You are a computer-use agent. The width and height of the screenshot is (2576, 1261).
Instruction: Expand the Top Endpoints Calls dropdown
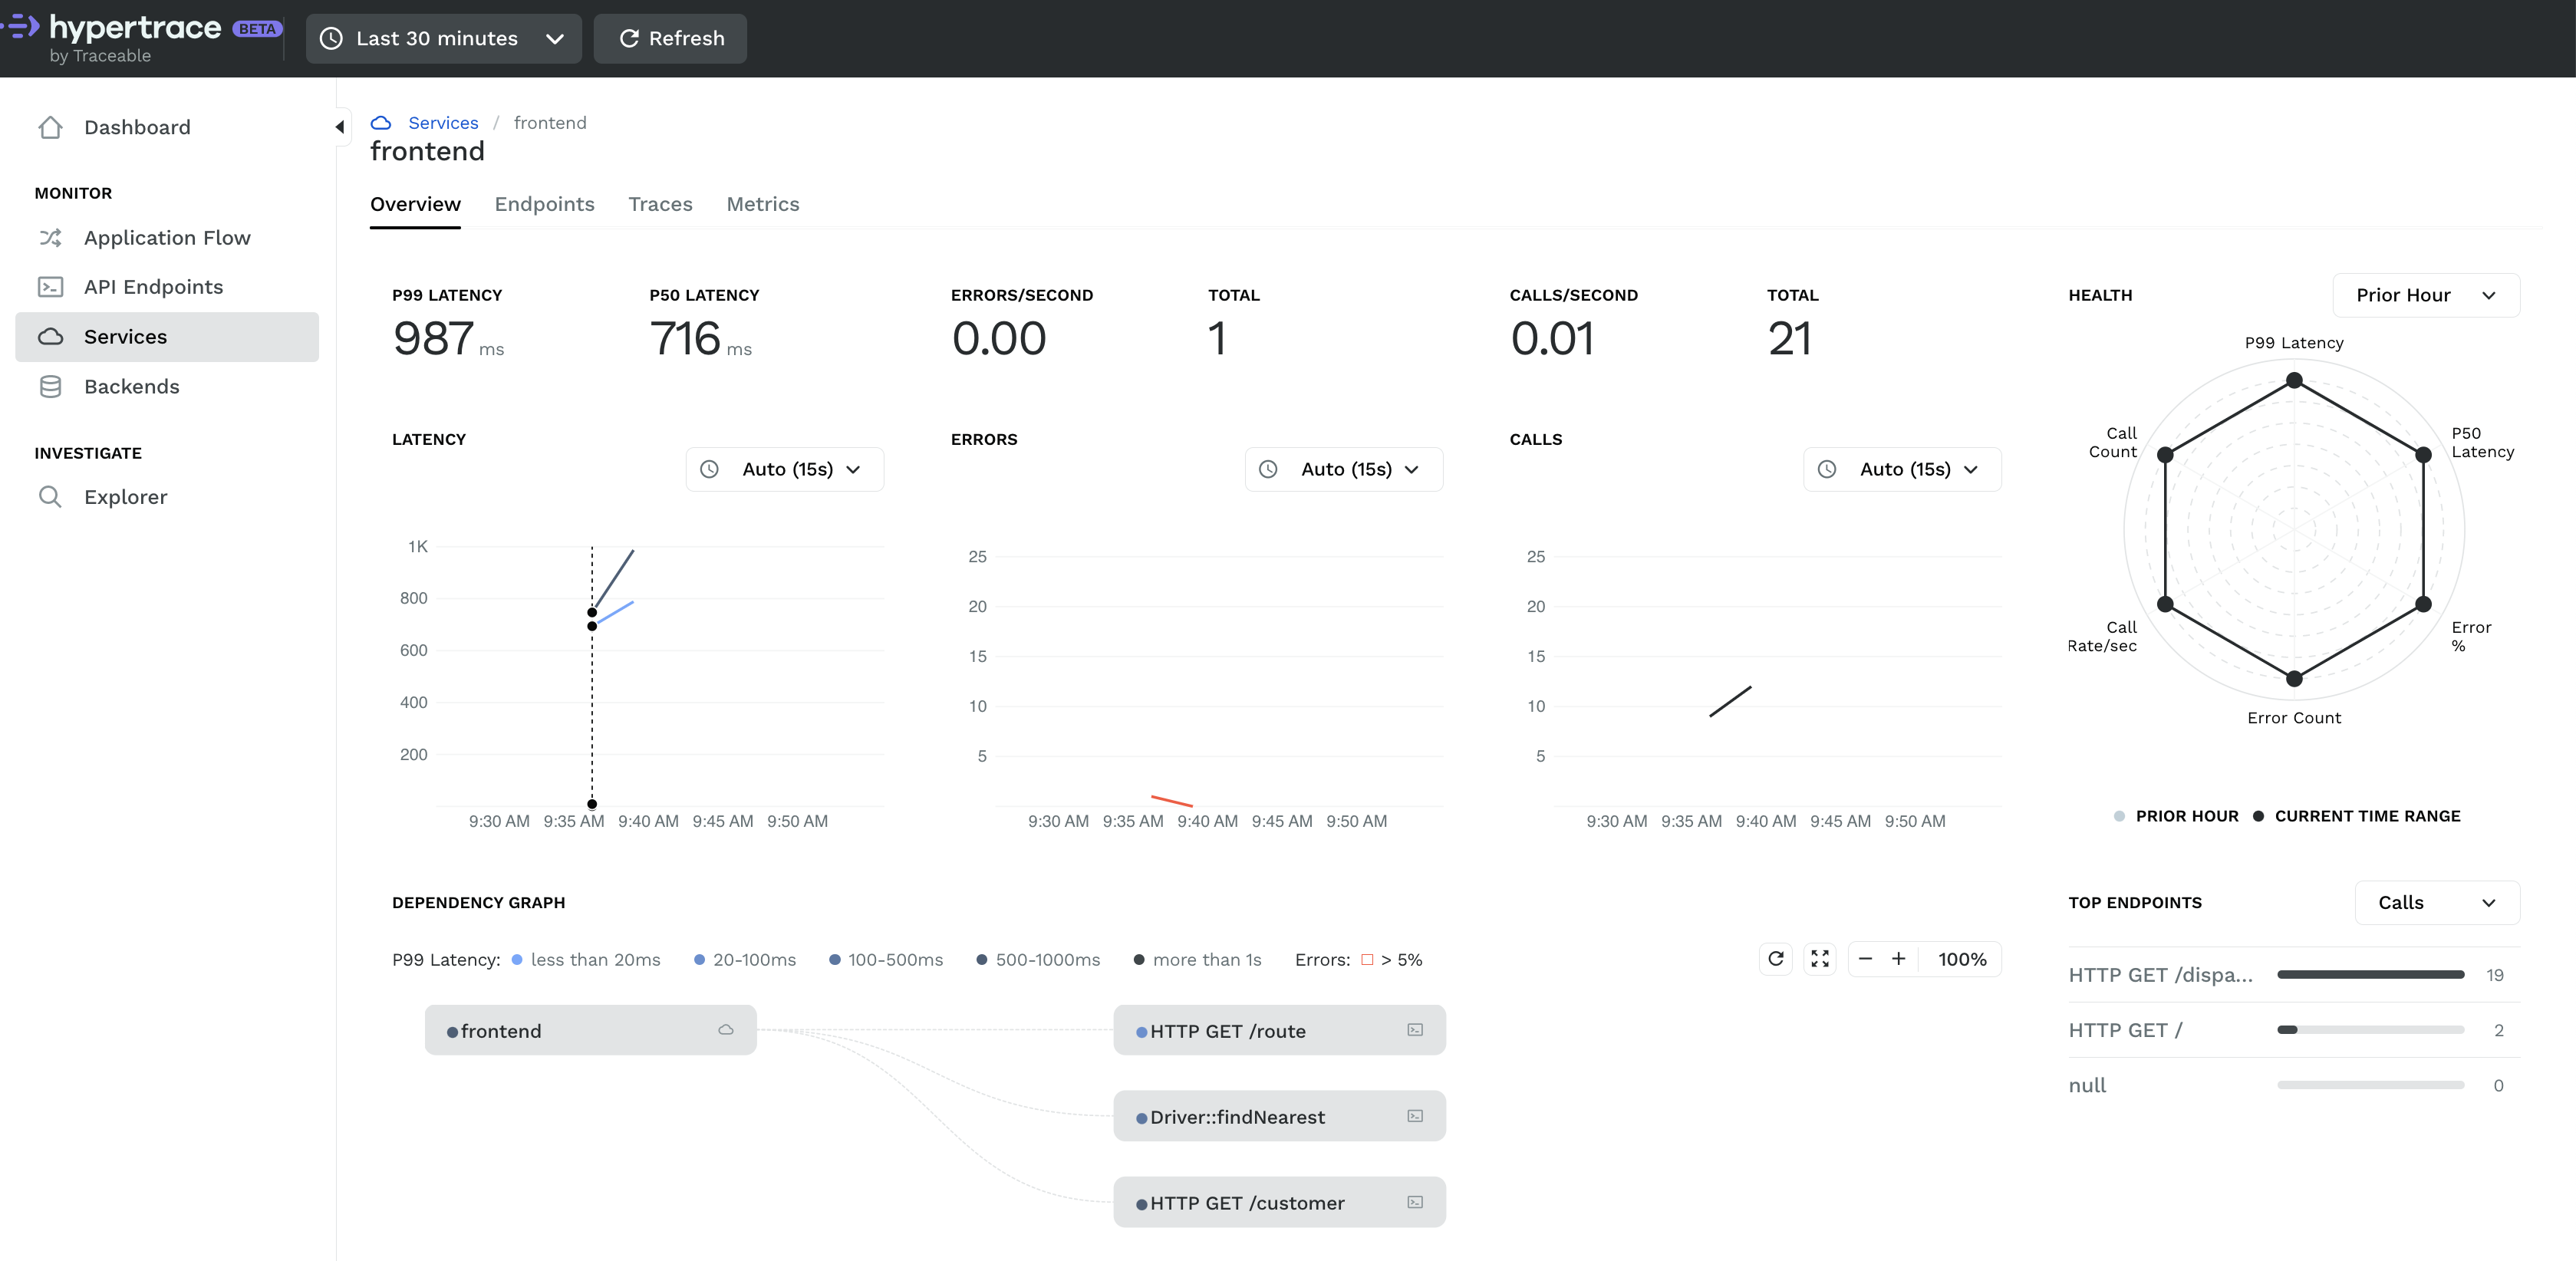tap(2436, 902)
